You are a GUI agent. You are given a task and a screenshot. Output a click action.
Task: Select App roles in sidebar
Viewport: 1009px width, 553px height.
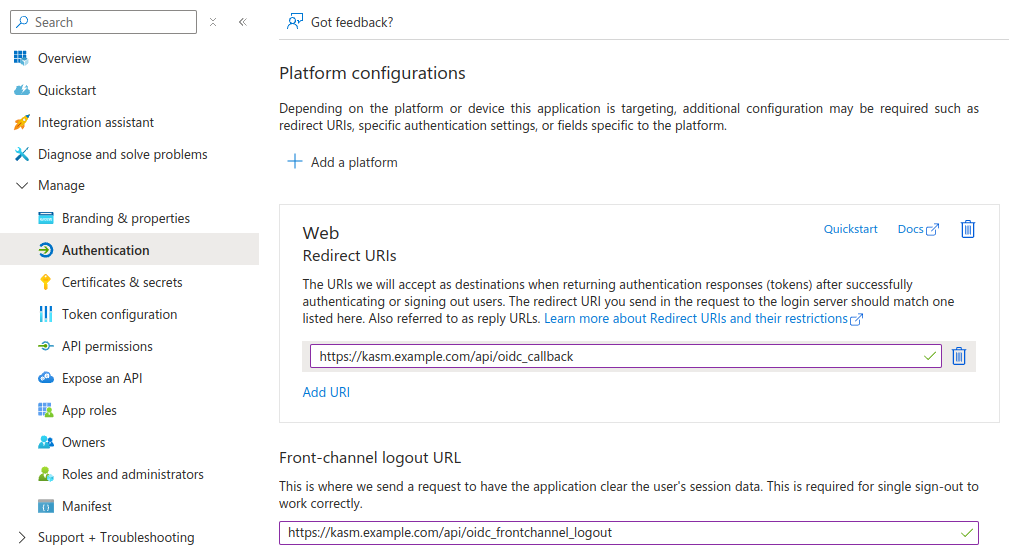pos(89,410)
